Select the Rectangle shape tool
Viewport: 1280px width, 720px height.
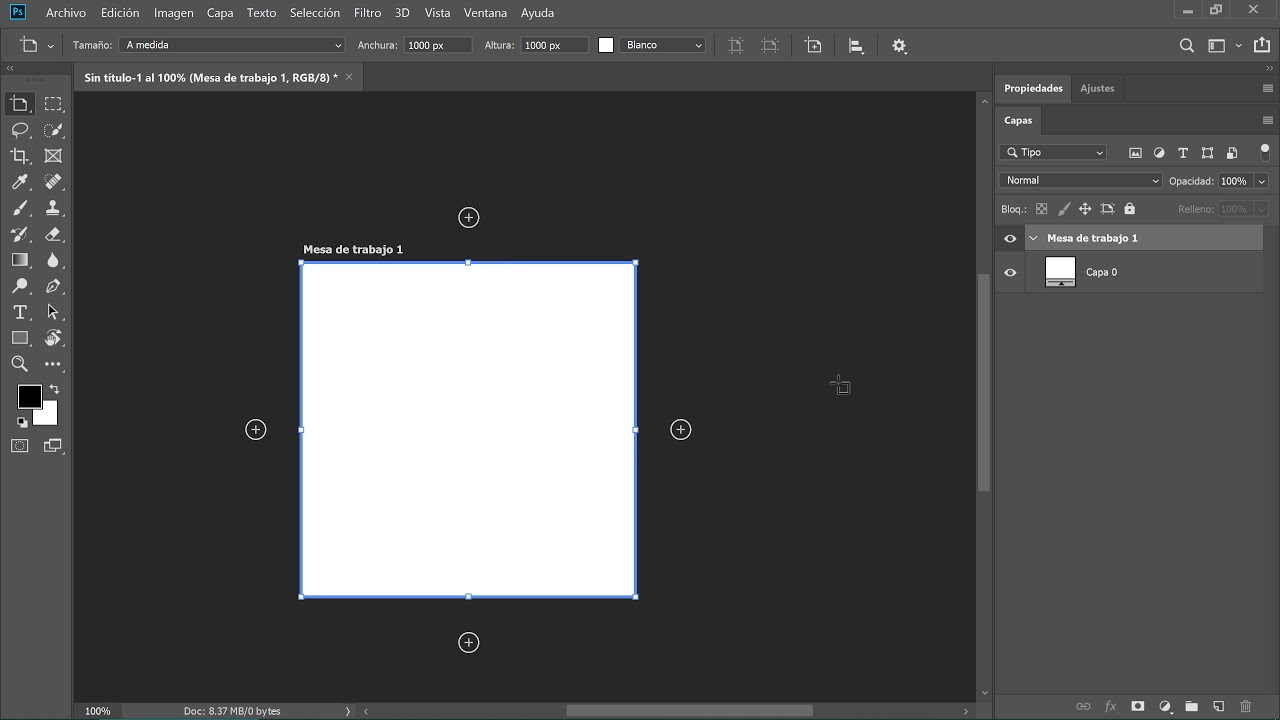coord(20,338)
